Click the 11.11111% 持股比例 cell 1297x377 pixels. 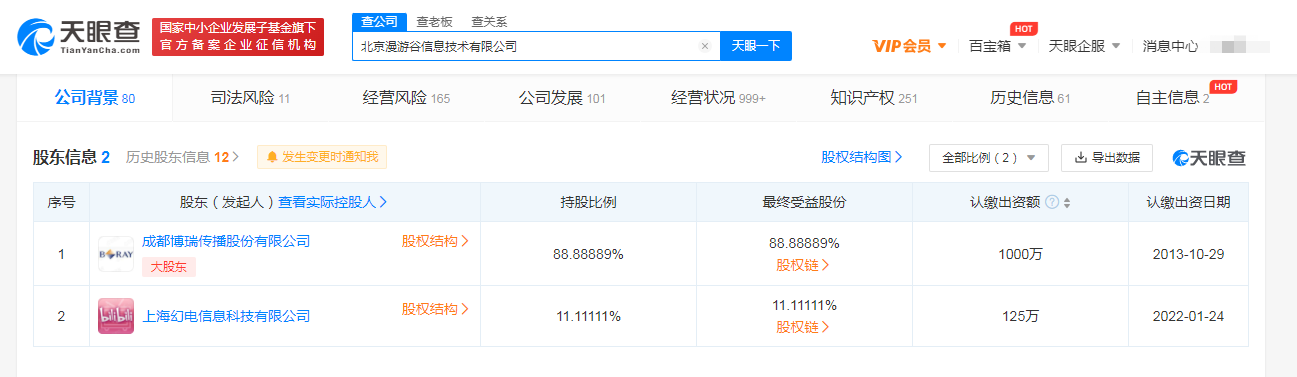click(x=588, y=316)
